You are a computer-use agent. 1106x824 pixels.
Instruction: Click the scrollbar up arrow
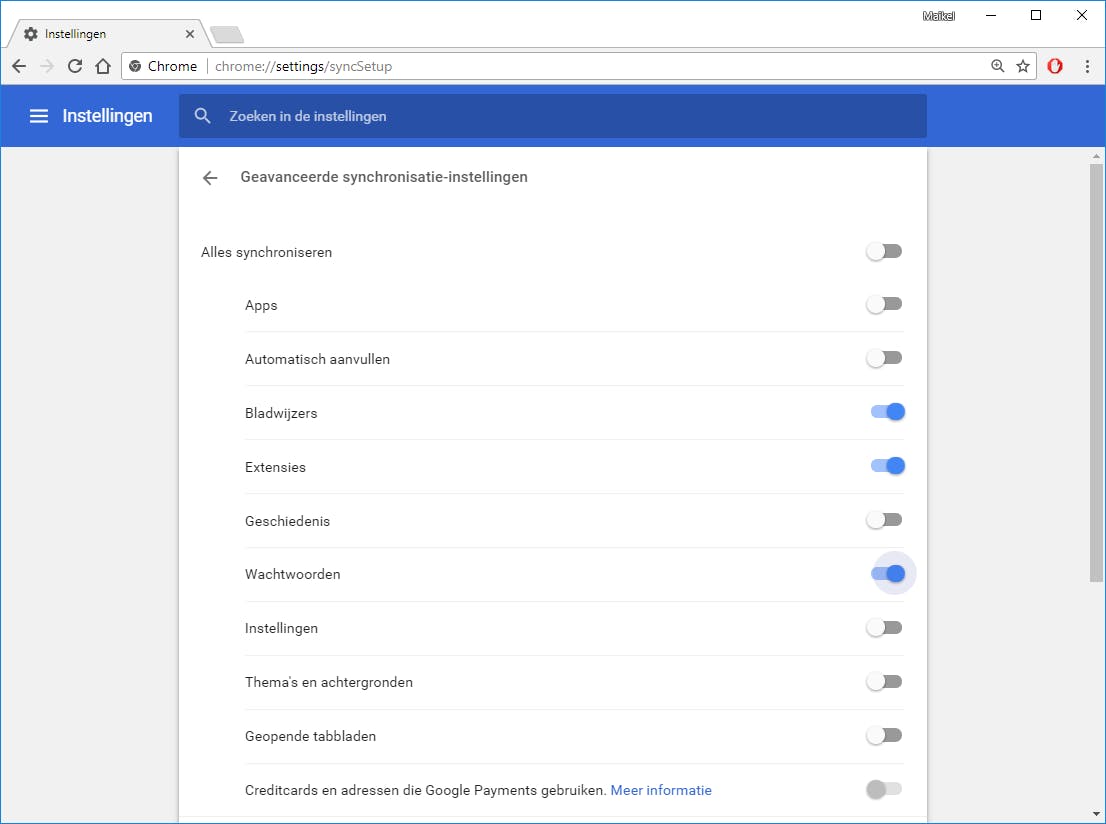click(x=1096, y=156)
